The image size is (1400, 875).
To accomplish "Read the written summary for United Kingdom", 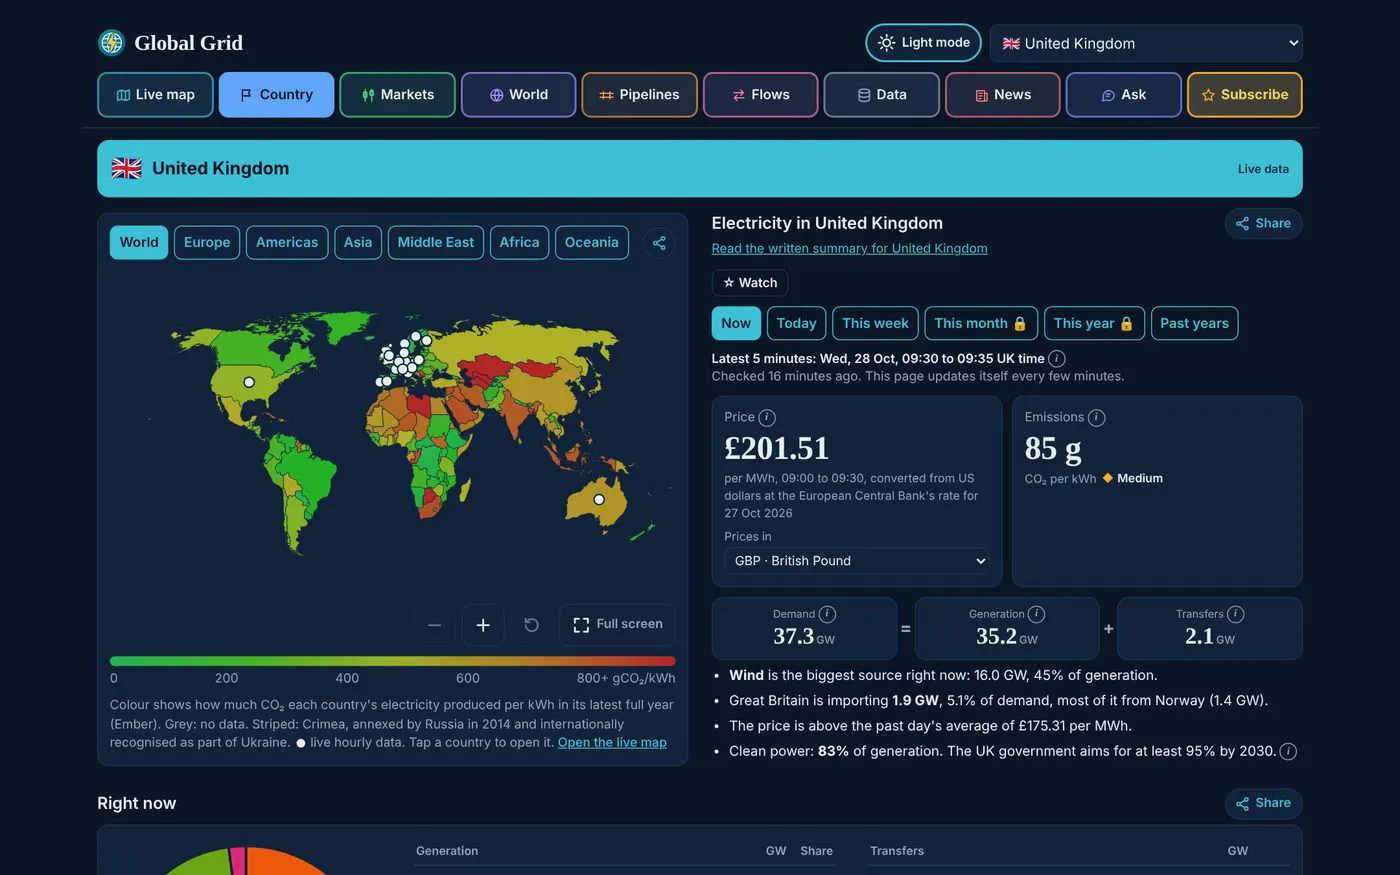I will tap(849, 249).
